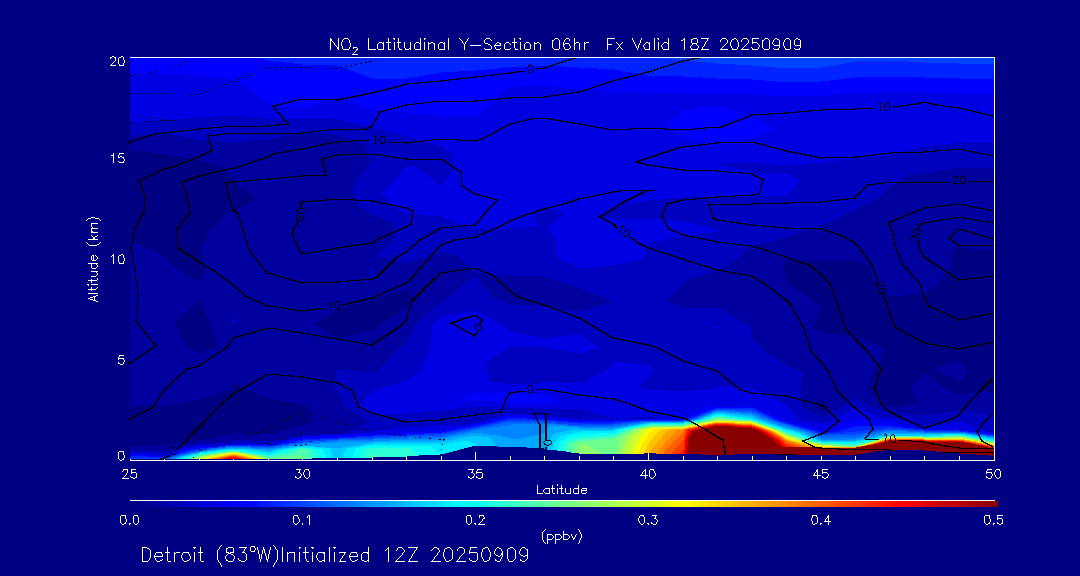This screenshot has width=1080, height=576.
Task: Click the 5 km altitude tick label
Action: point(118,359)
